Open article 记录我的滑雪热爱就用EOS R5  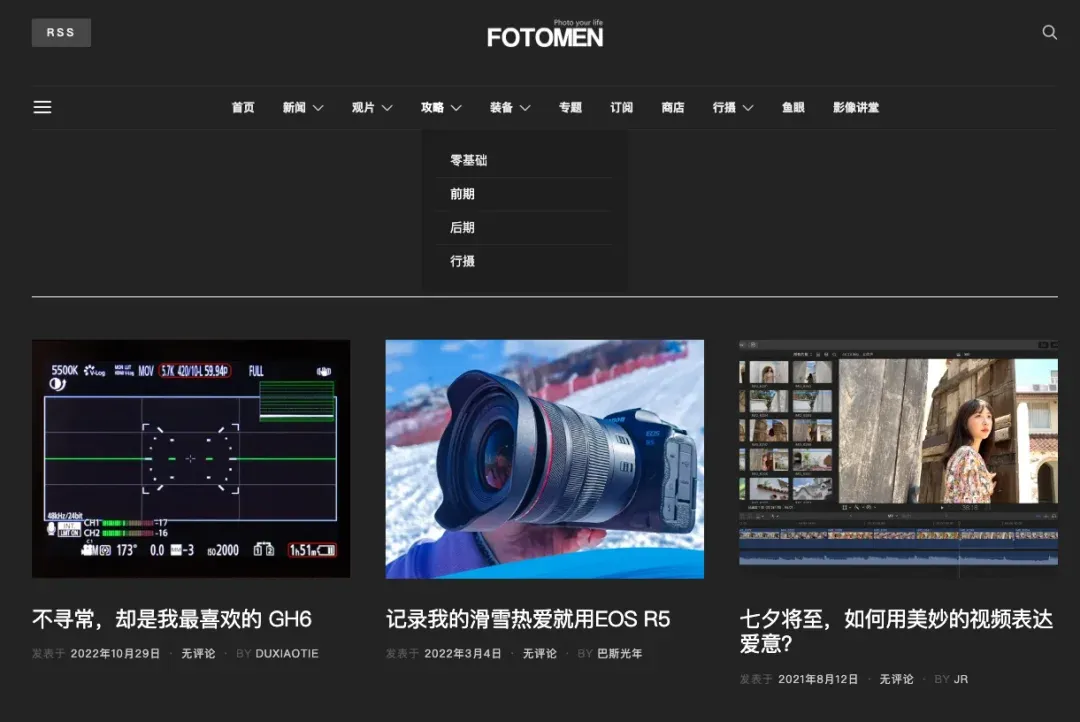(528, 619)
